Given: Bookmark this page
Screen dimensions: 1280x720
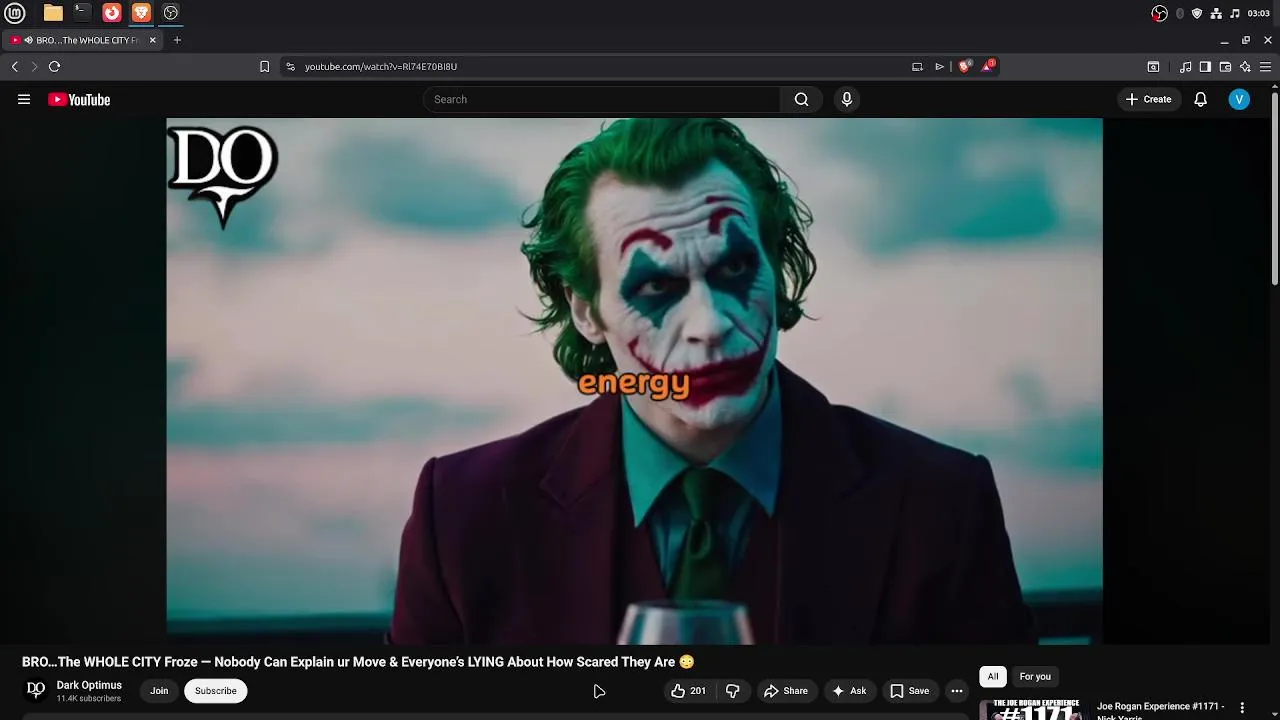Looking at the screenshot, I should click(x=264, y=66).
